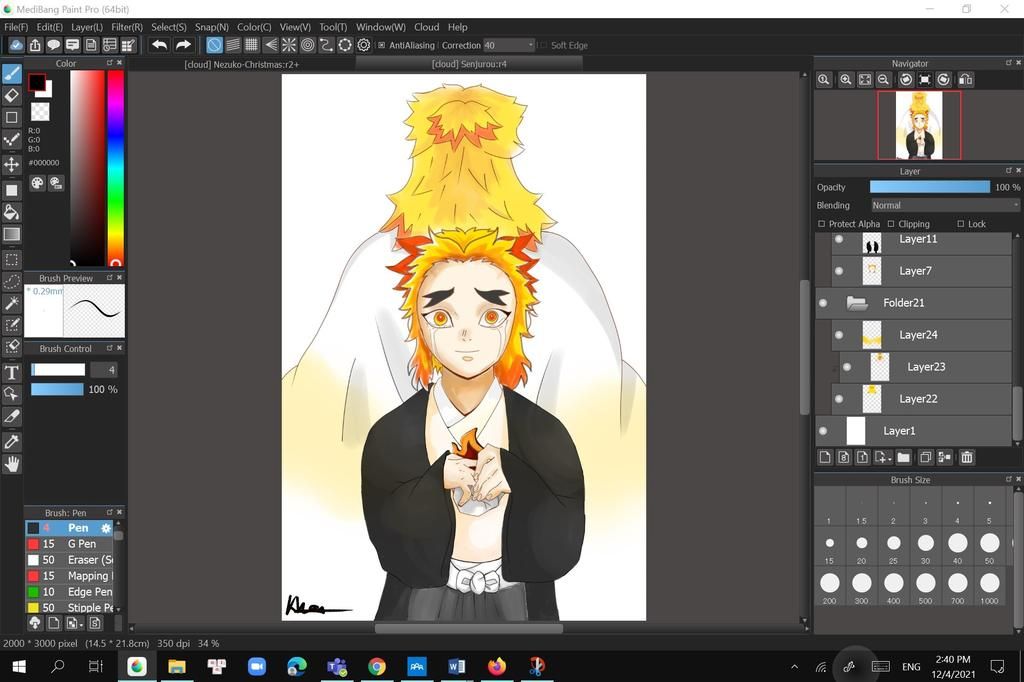Pick the Text tool
The height and width of the screenshot is (682, 1024).
coord(12,372)
